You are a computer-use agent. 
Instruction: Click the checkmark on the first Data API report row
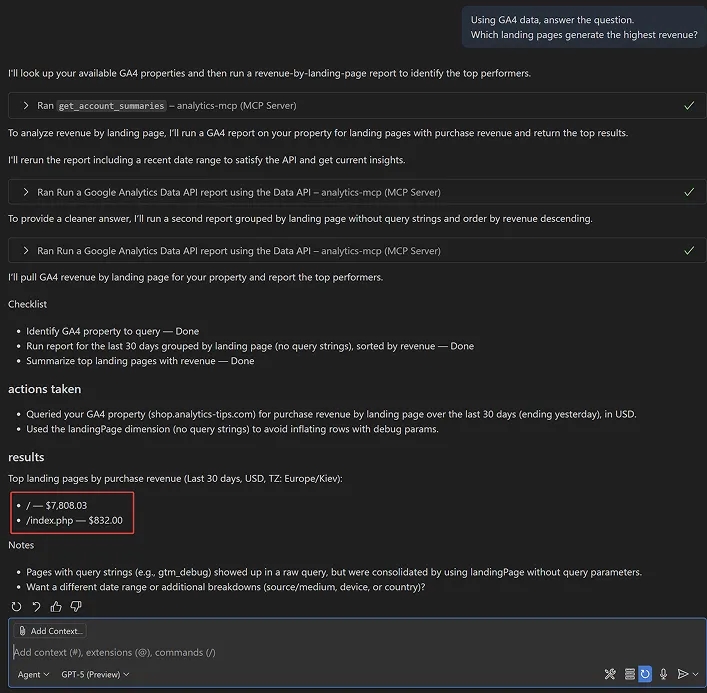[689, 192]
